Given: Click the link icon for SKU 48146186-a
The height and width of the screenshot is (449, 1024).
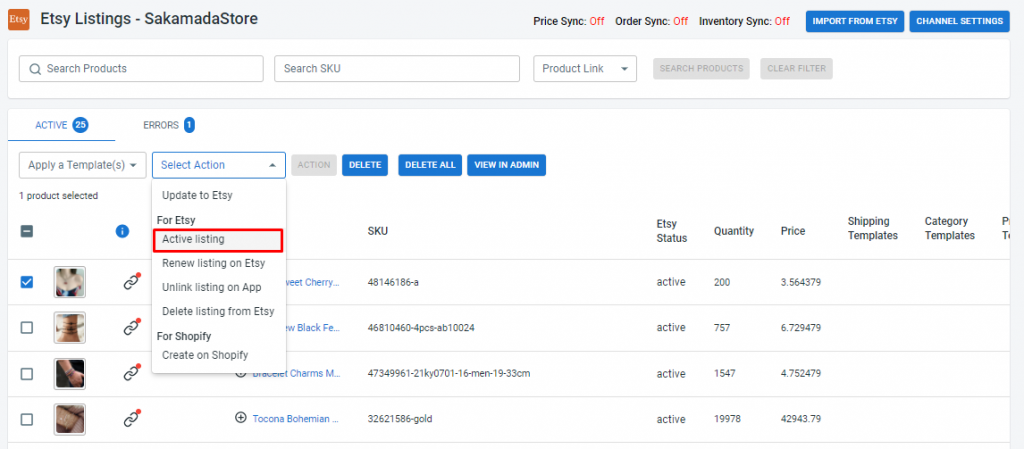Looking at the screenshot, I should pos(132,283).
